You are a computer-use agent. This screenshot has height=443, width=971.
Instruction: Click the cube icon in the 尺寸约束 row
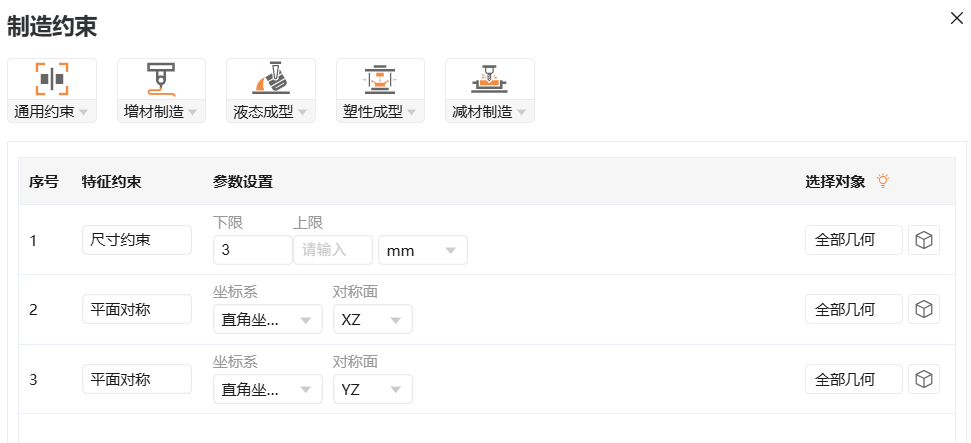(x=924, y=240)
